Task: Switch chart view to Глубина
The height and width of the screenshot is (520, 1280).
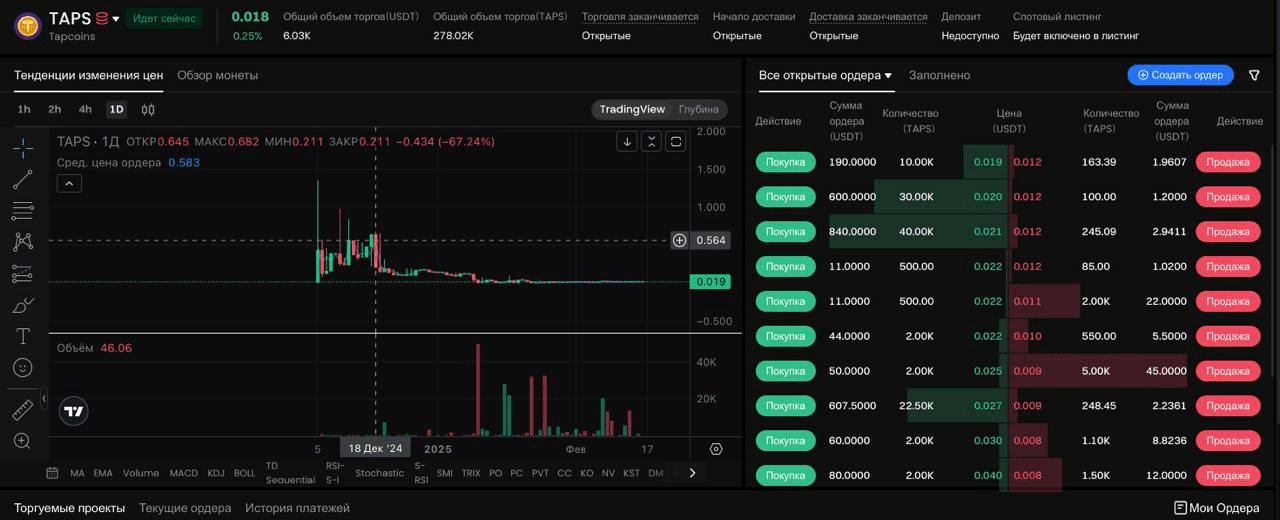Action: [698, 109]
